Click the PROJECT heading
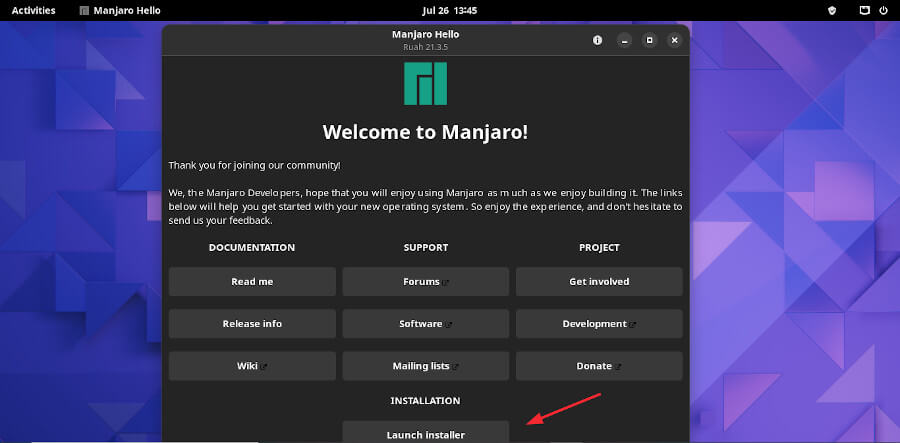The width and height of the screenshot is (900, 443). (x=599, y=248)
